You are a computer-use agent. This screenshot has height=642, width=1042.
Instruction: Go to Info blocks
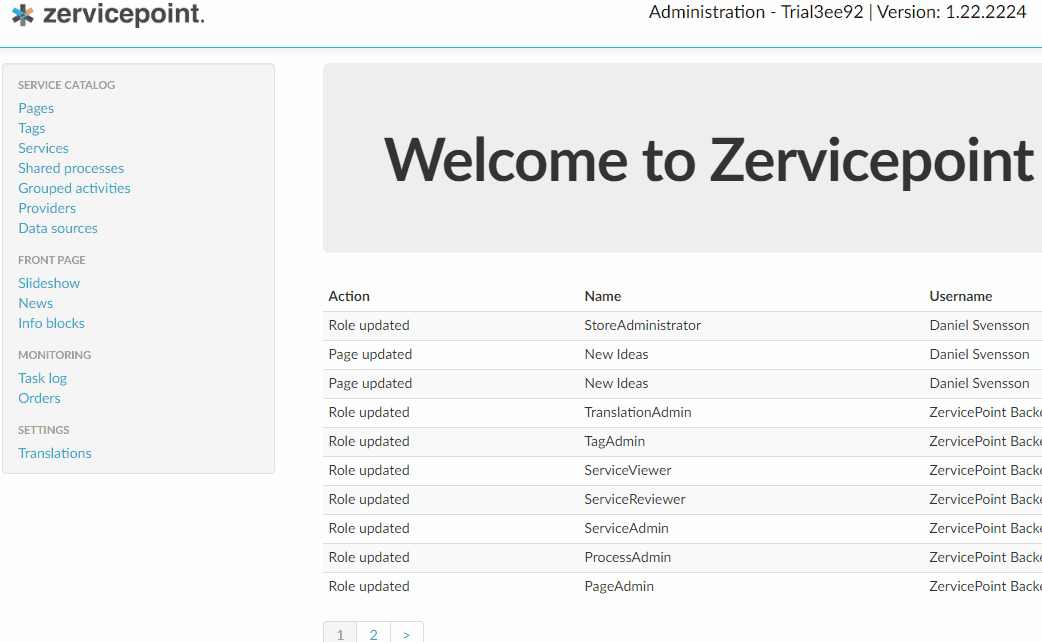(x=51, y=323)
